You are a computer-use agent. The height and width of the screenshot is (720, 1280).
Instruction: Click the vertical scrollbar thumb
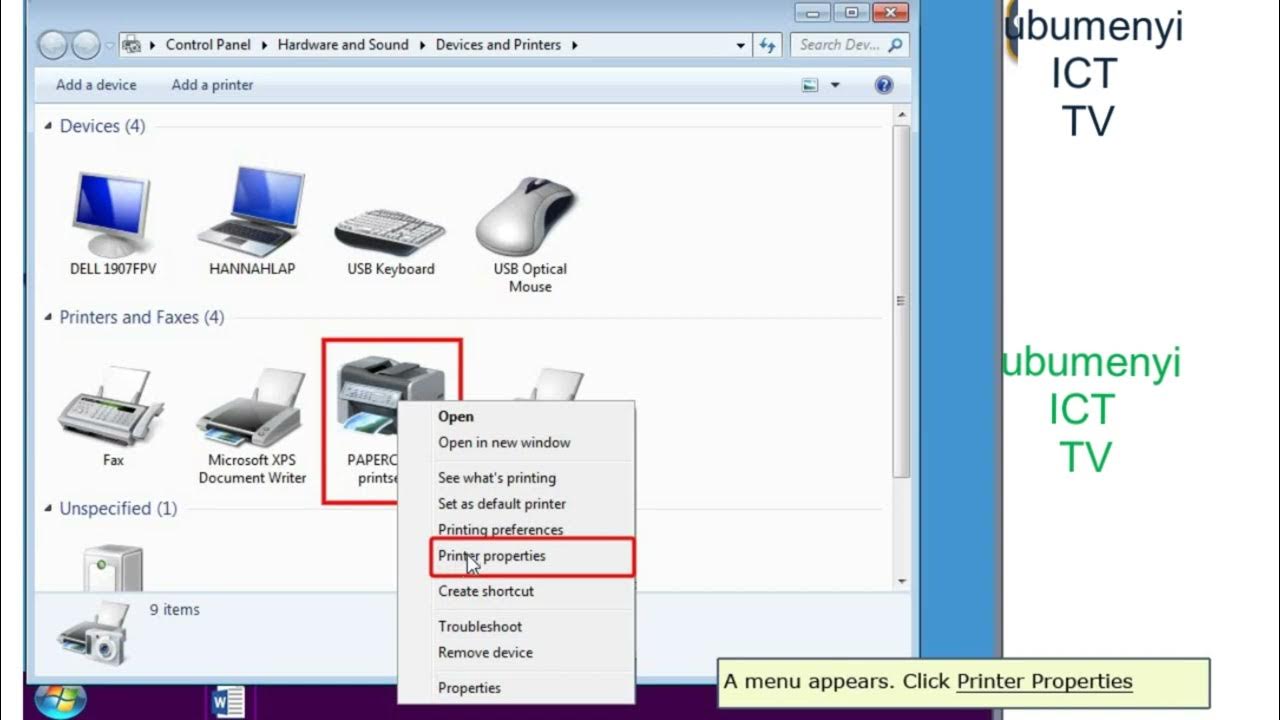[x=902, y=300]
